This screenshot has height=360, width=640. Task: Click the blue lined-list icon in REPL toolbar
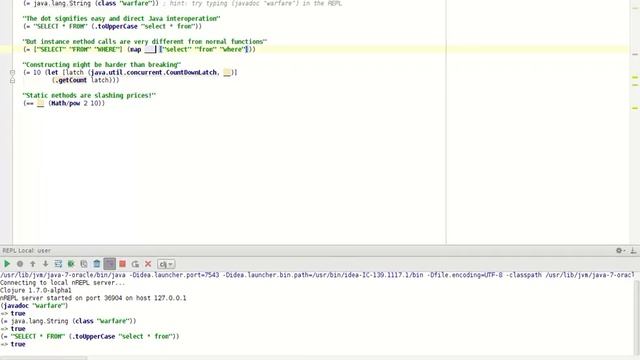58,264
